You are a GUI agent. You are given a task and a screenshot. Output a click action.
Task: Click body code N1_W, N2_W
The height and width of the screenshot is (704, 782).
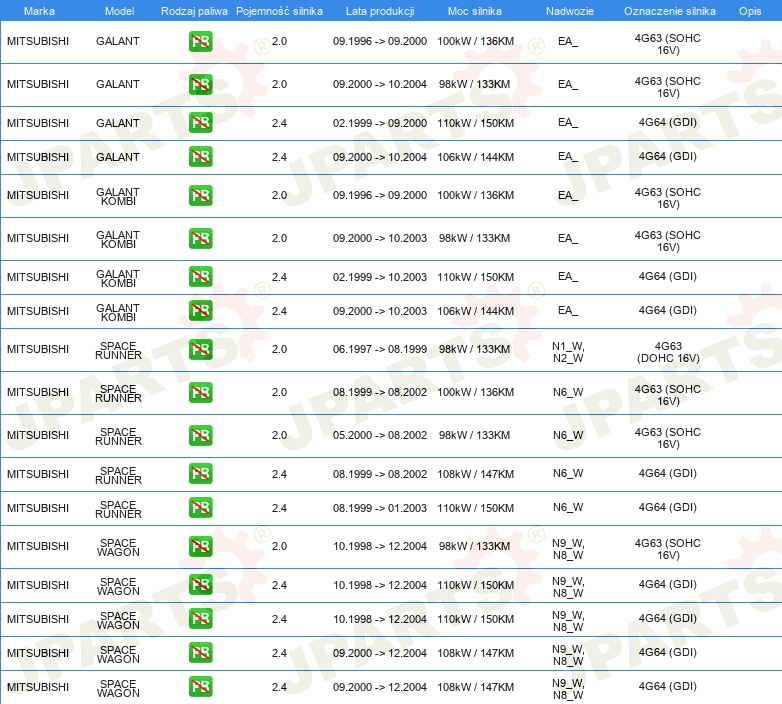[x=568, y=352]
